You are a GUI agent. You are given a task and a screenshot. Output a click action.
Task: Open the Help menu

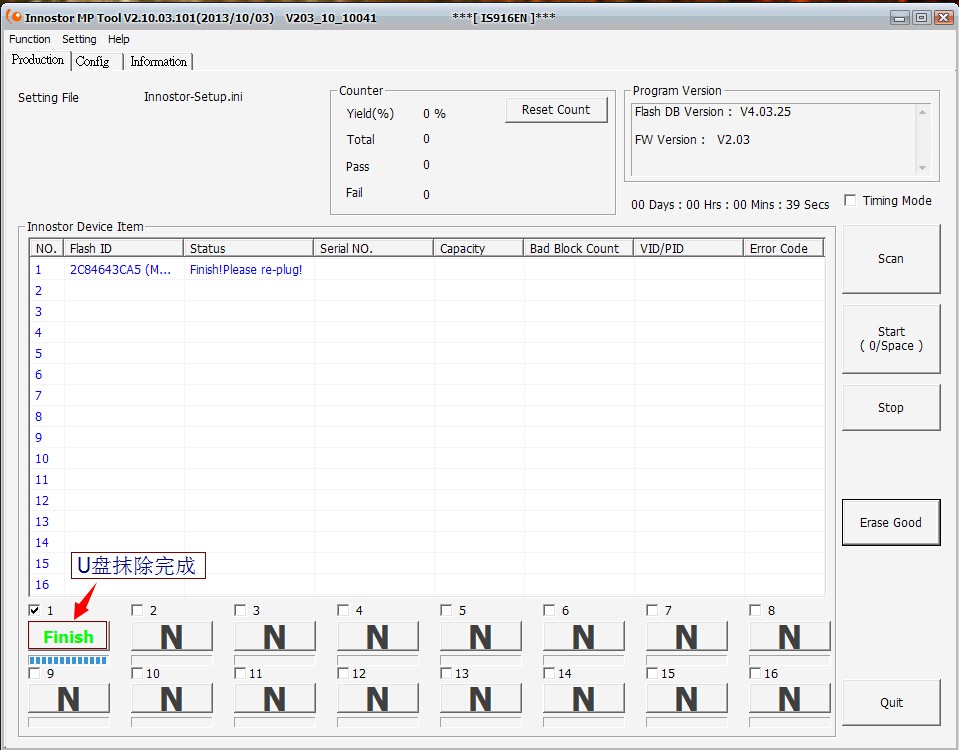[x=119, y=39]
